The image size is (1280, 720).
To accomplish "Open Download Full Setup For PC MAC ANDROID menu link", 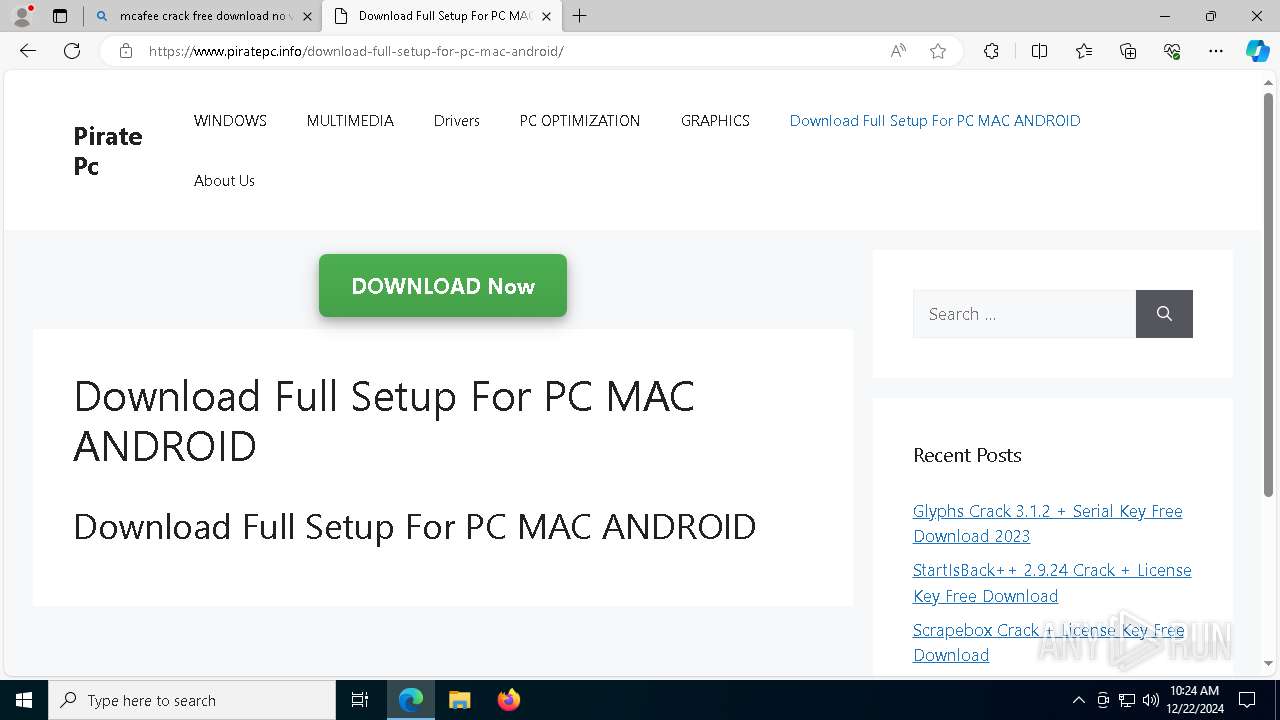I will tap(935, 120).
